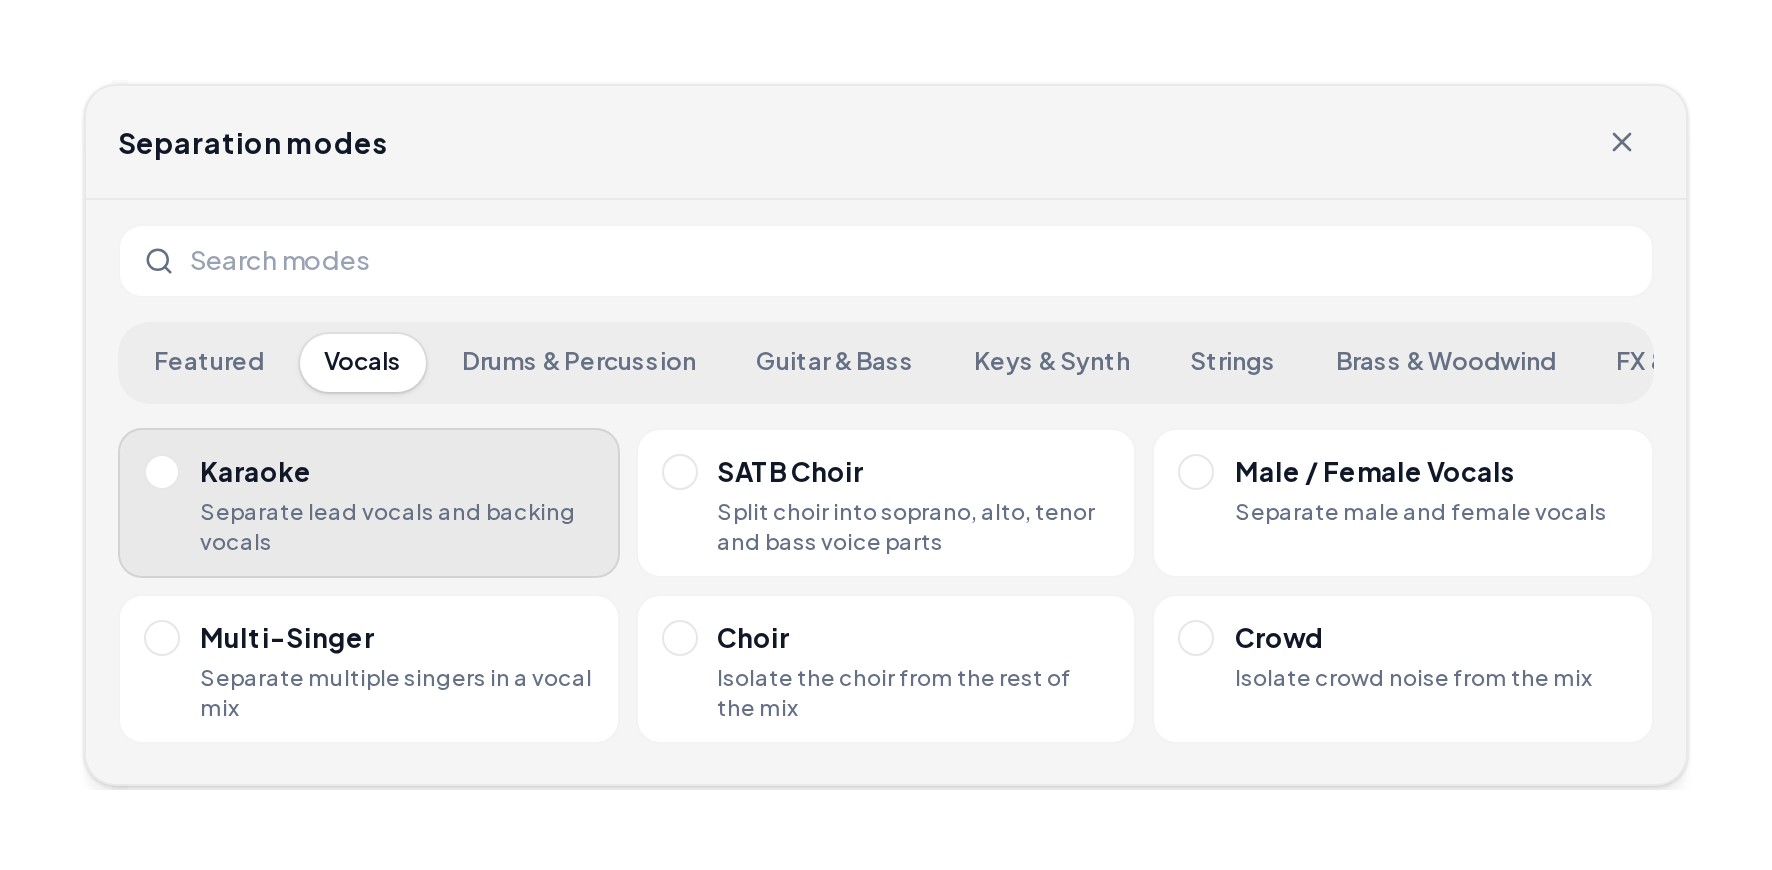Click the Male / Female Vocals title

(1374, 472)
